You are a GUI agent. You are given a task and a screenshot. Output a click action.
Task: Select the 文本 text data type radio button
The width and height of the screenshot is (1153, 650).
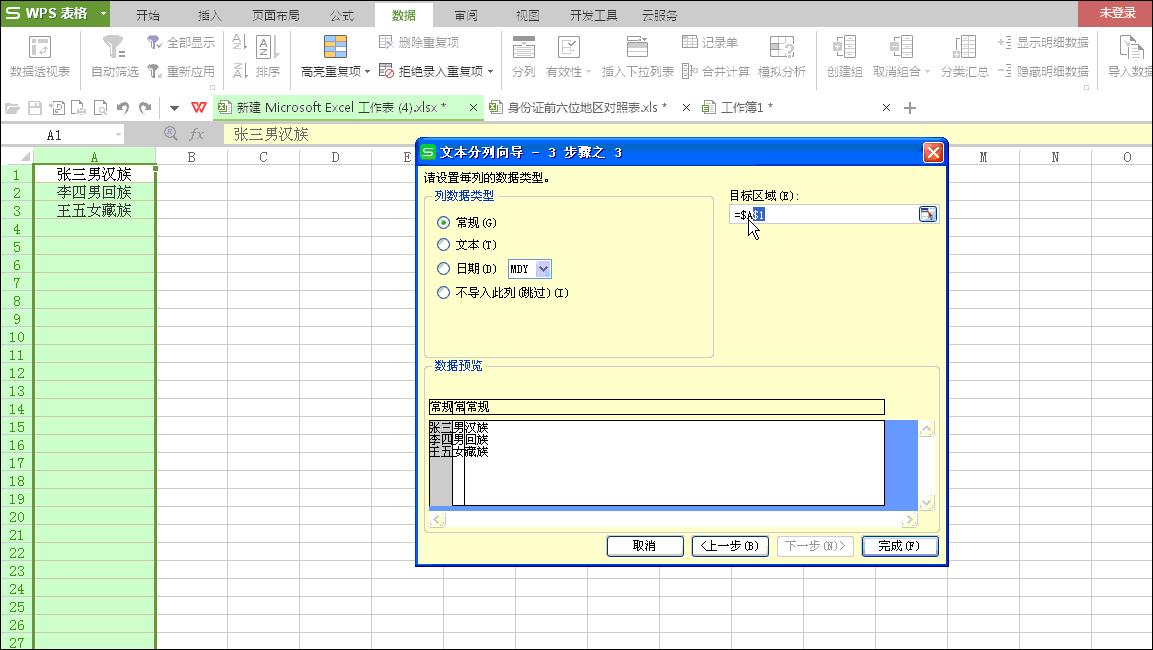(x=443, y=245)
